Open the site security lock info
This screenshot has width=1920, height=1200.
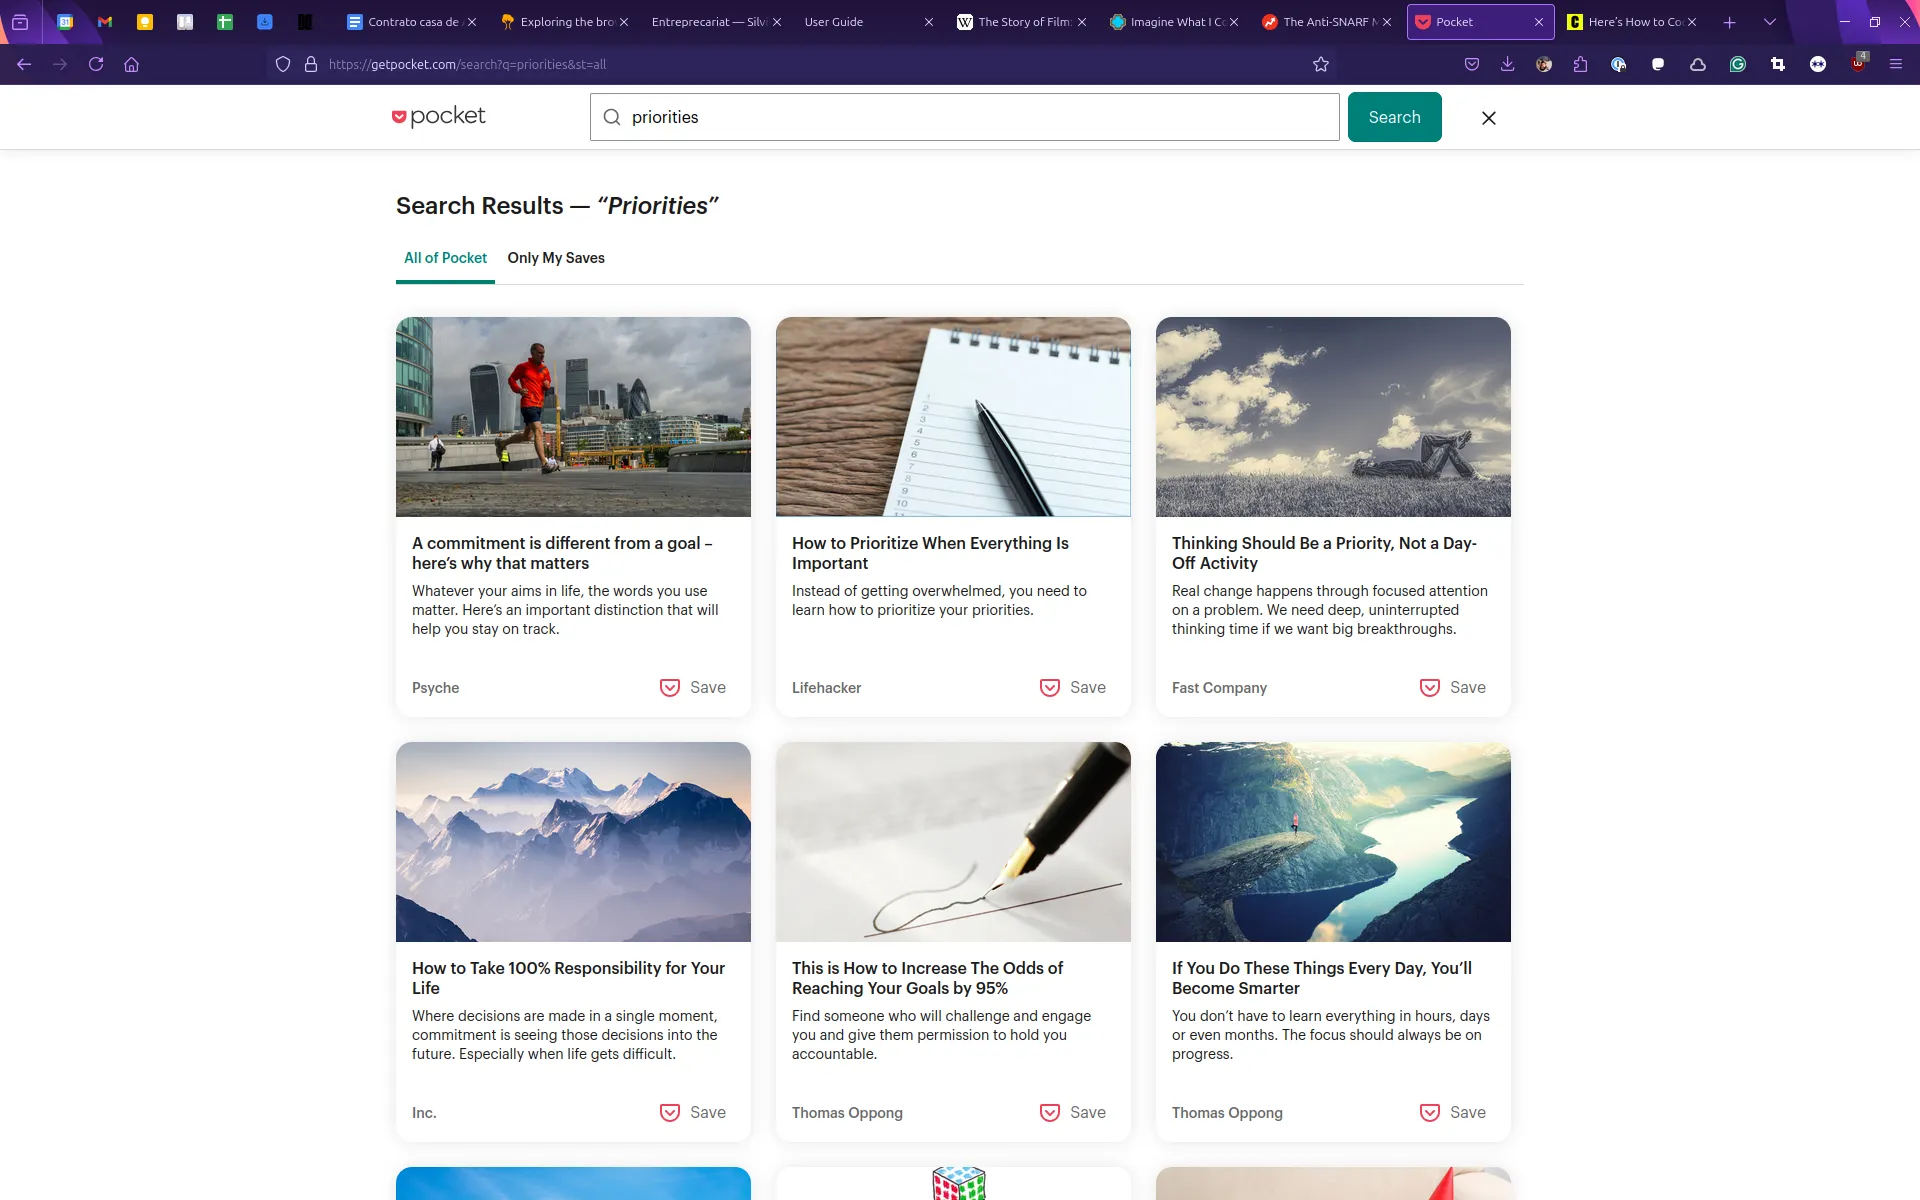point(311,64)
